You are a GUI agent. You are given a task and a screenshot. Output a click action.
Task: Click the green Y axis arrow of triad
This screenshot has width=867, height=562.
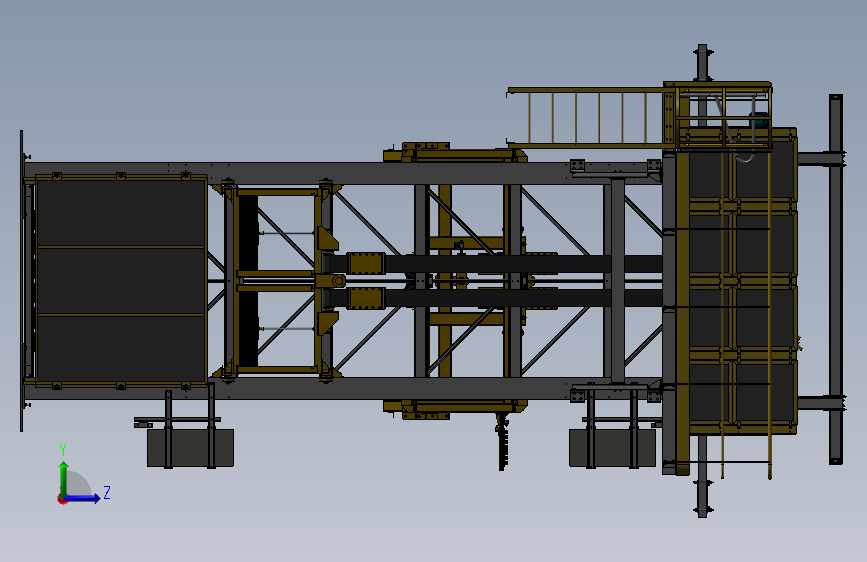(x=64, y=478)
